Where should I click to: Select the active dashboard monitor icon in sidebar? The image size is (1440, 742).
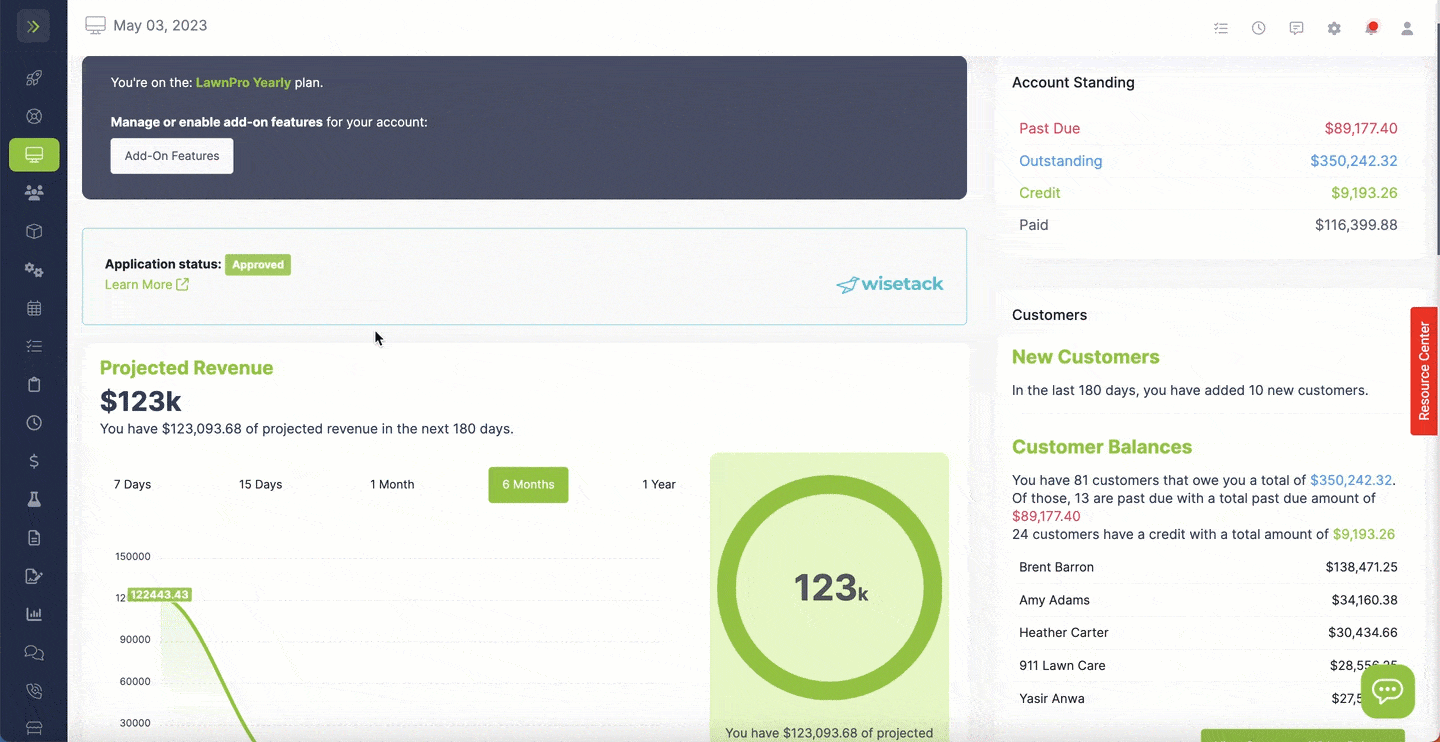pyautogui.click(x=34, y=155)
